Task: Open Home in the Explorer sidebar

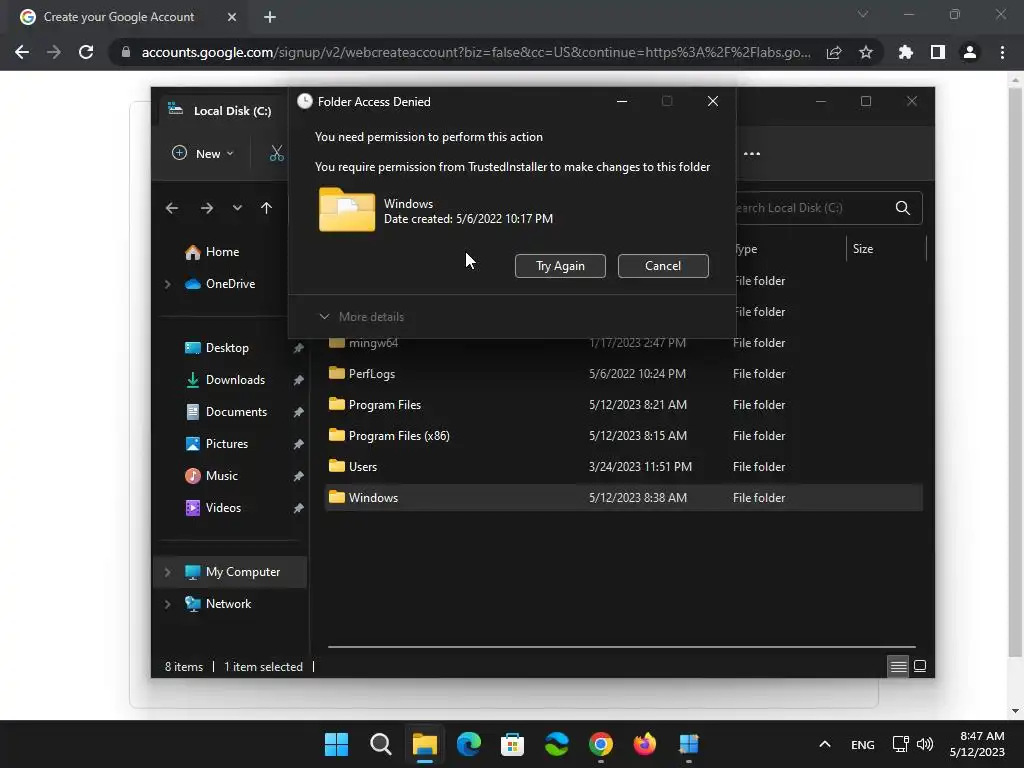Action: (222, 252)
